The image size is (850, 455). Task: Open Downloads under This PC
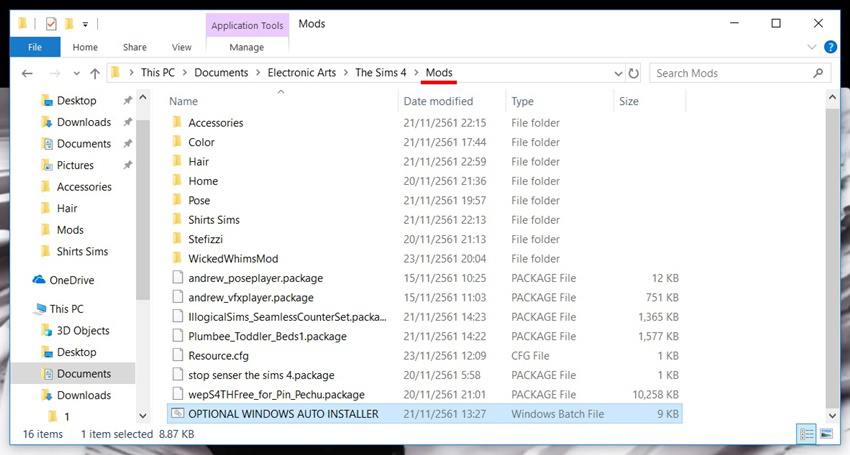pos(83,395)
